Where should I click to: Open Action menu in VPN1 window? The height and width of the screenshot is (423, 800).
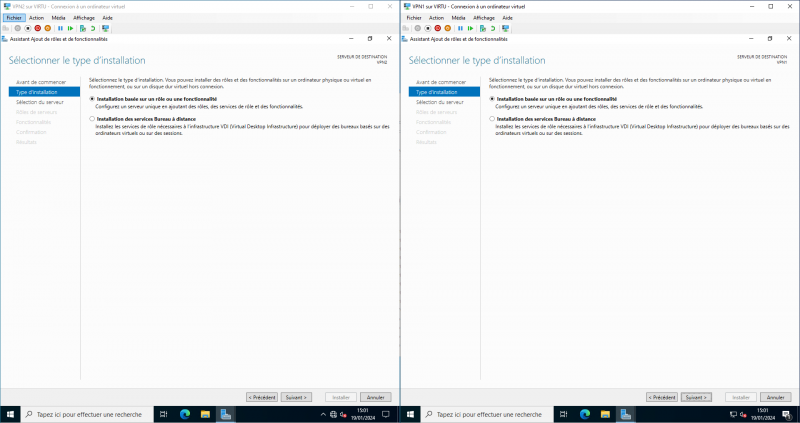pos(436,18)
